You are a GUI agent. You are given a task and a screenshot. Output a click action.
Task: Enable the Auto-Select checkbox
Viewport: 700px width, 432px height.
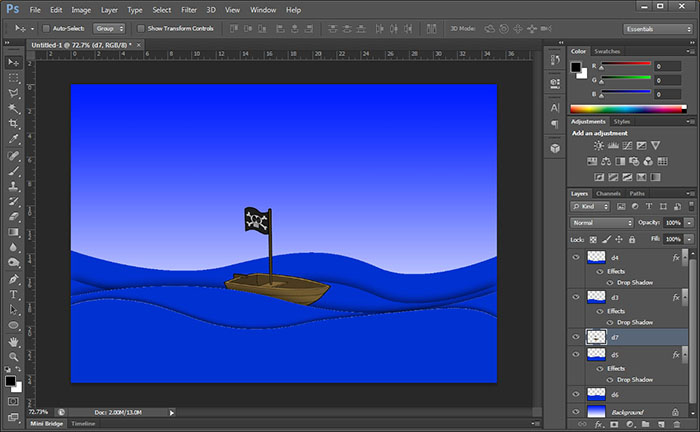coord(46,28)
